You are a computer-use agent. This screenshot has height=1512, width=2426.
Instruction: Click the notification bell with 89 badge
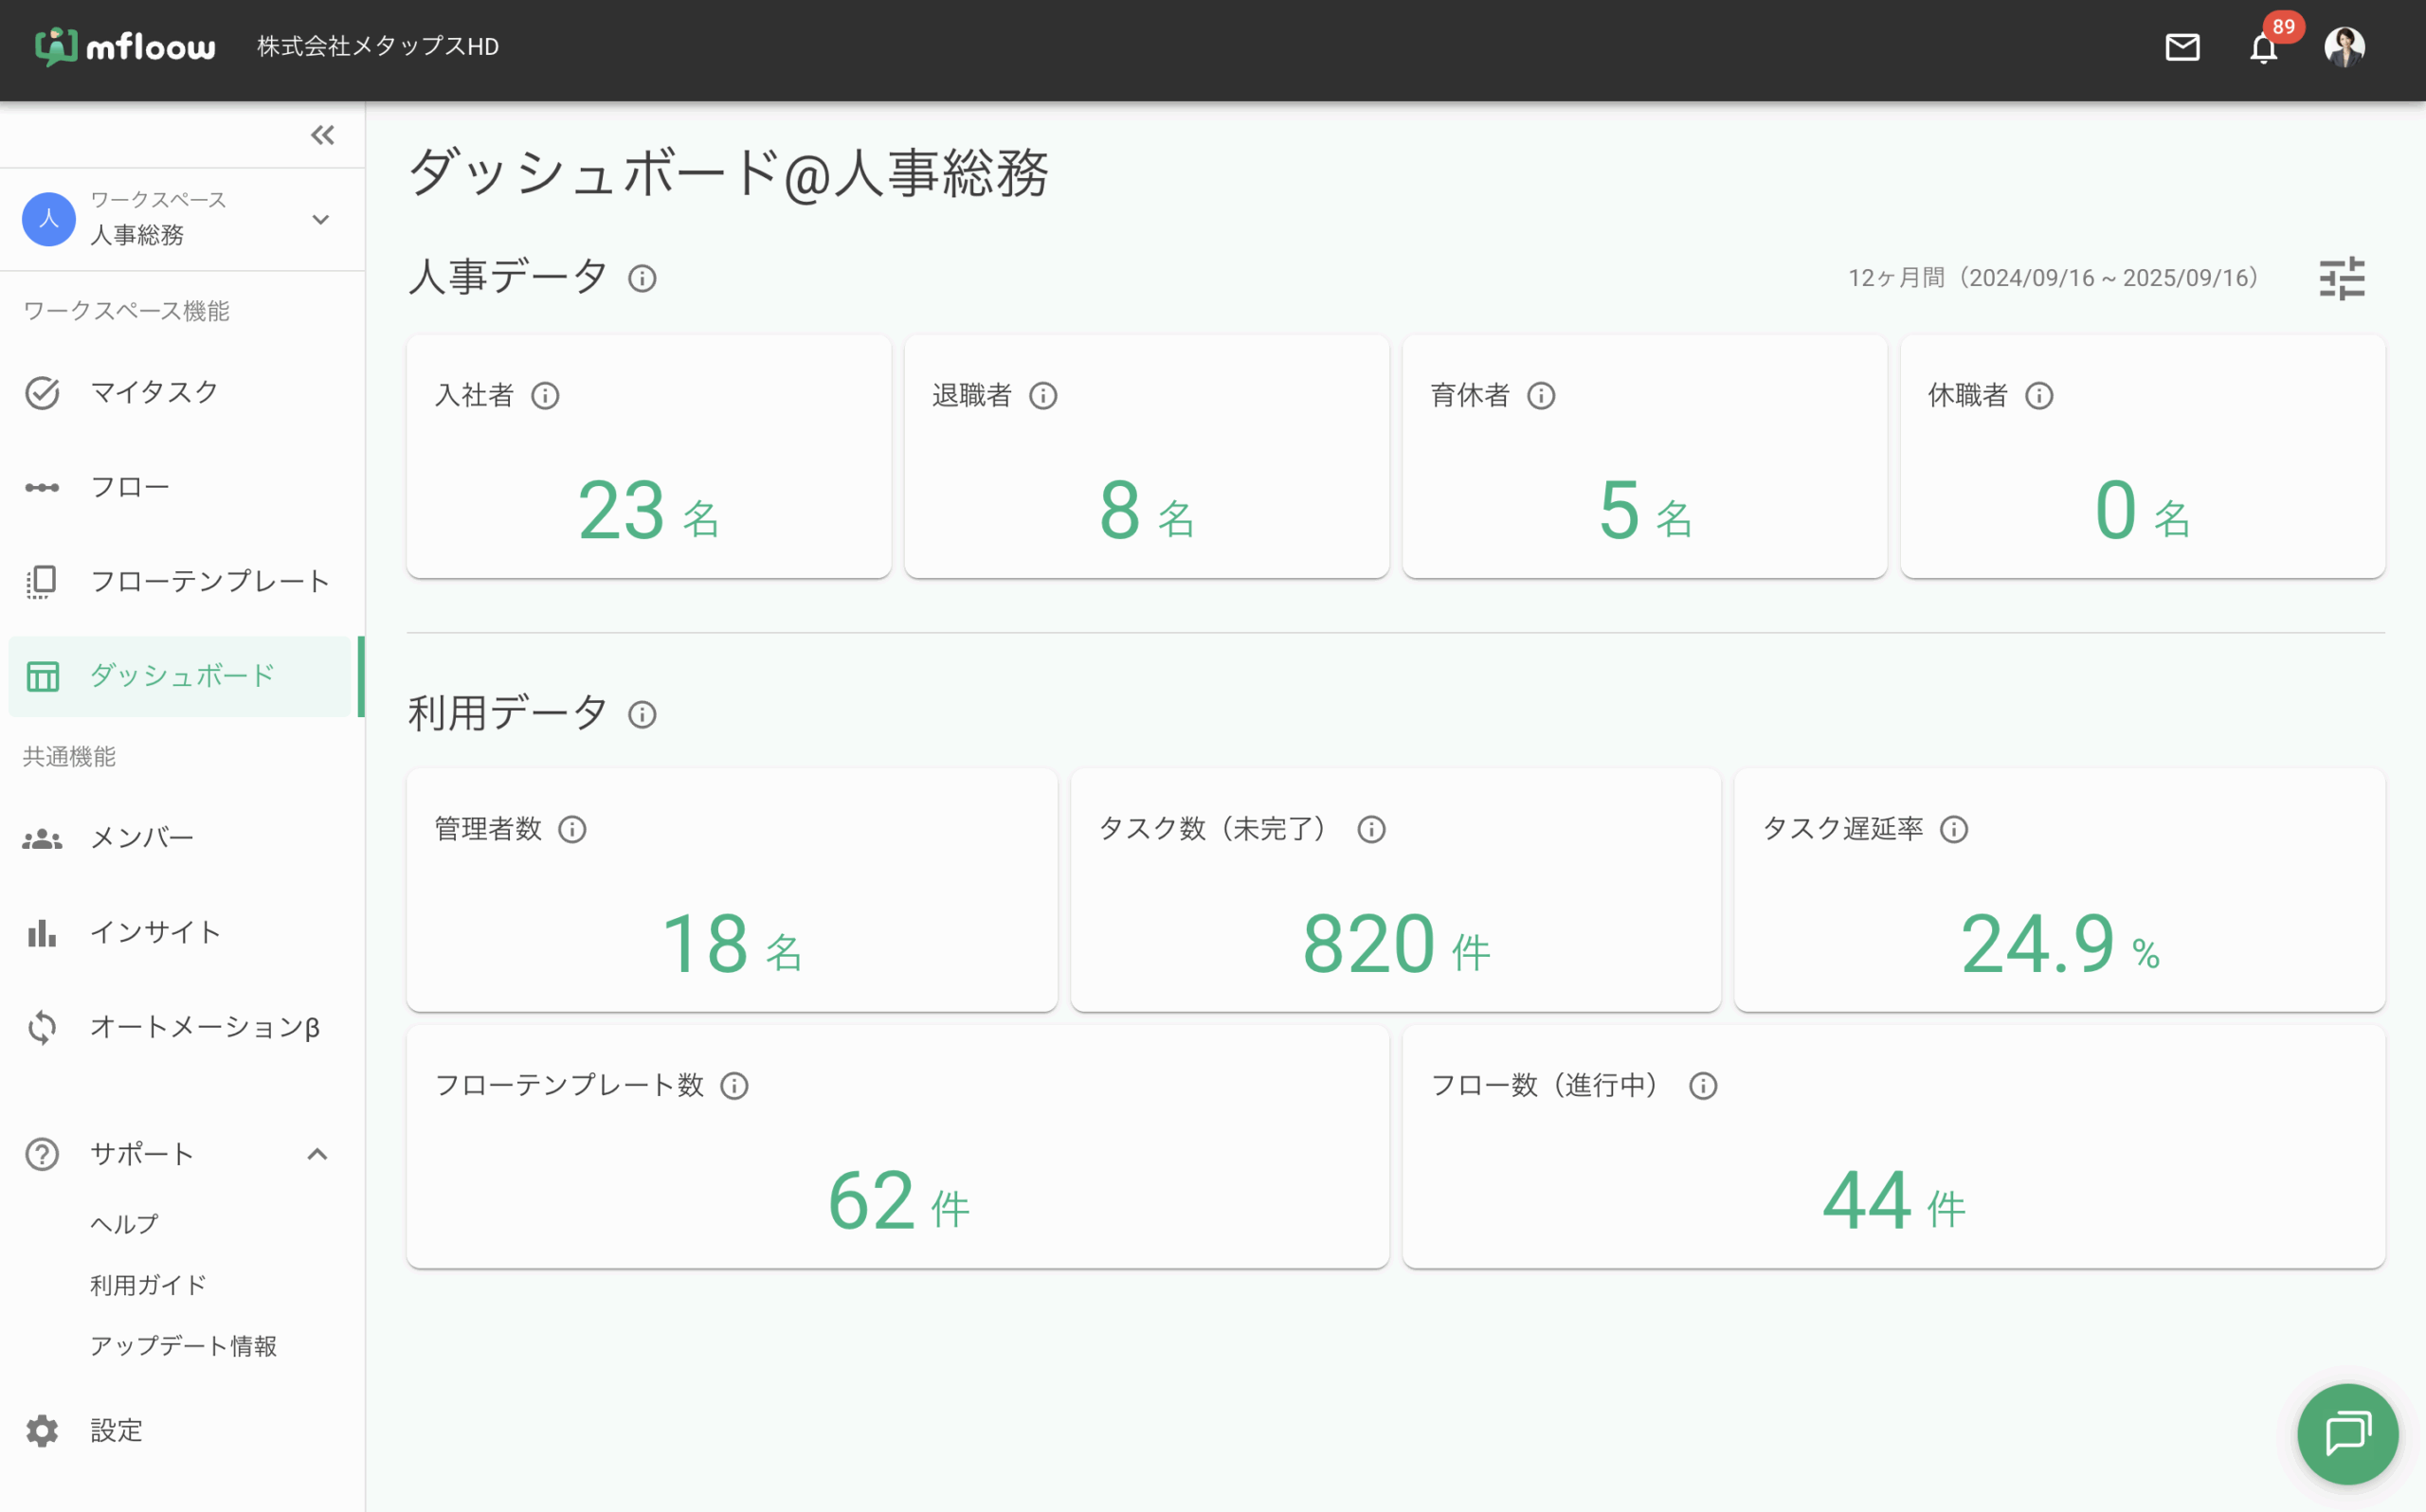(x=2264, y=47)
